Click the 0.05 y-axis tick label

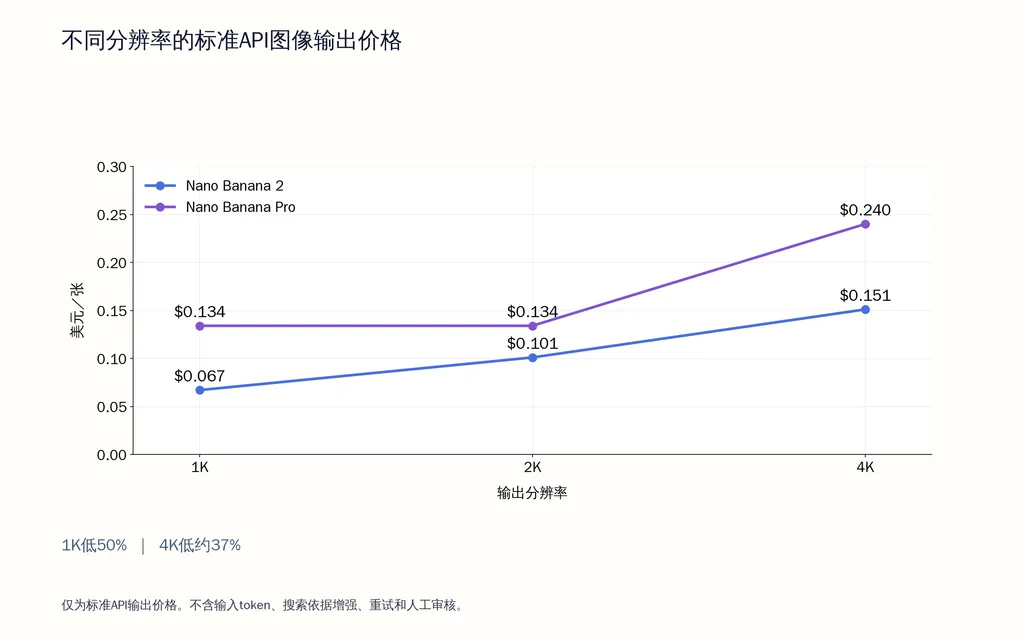coord(112,407)
